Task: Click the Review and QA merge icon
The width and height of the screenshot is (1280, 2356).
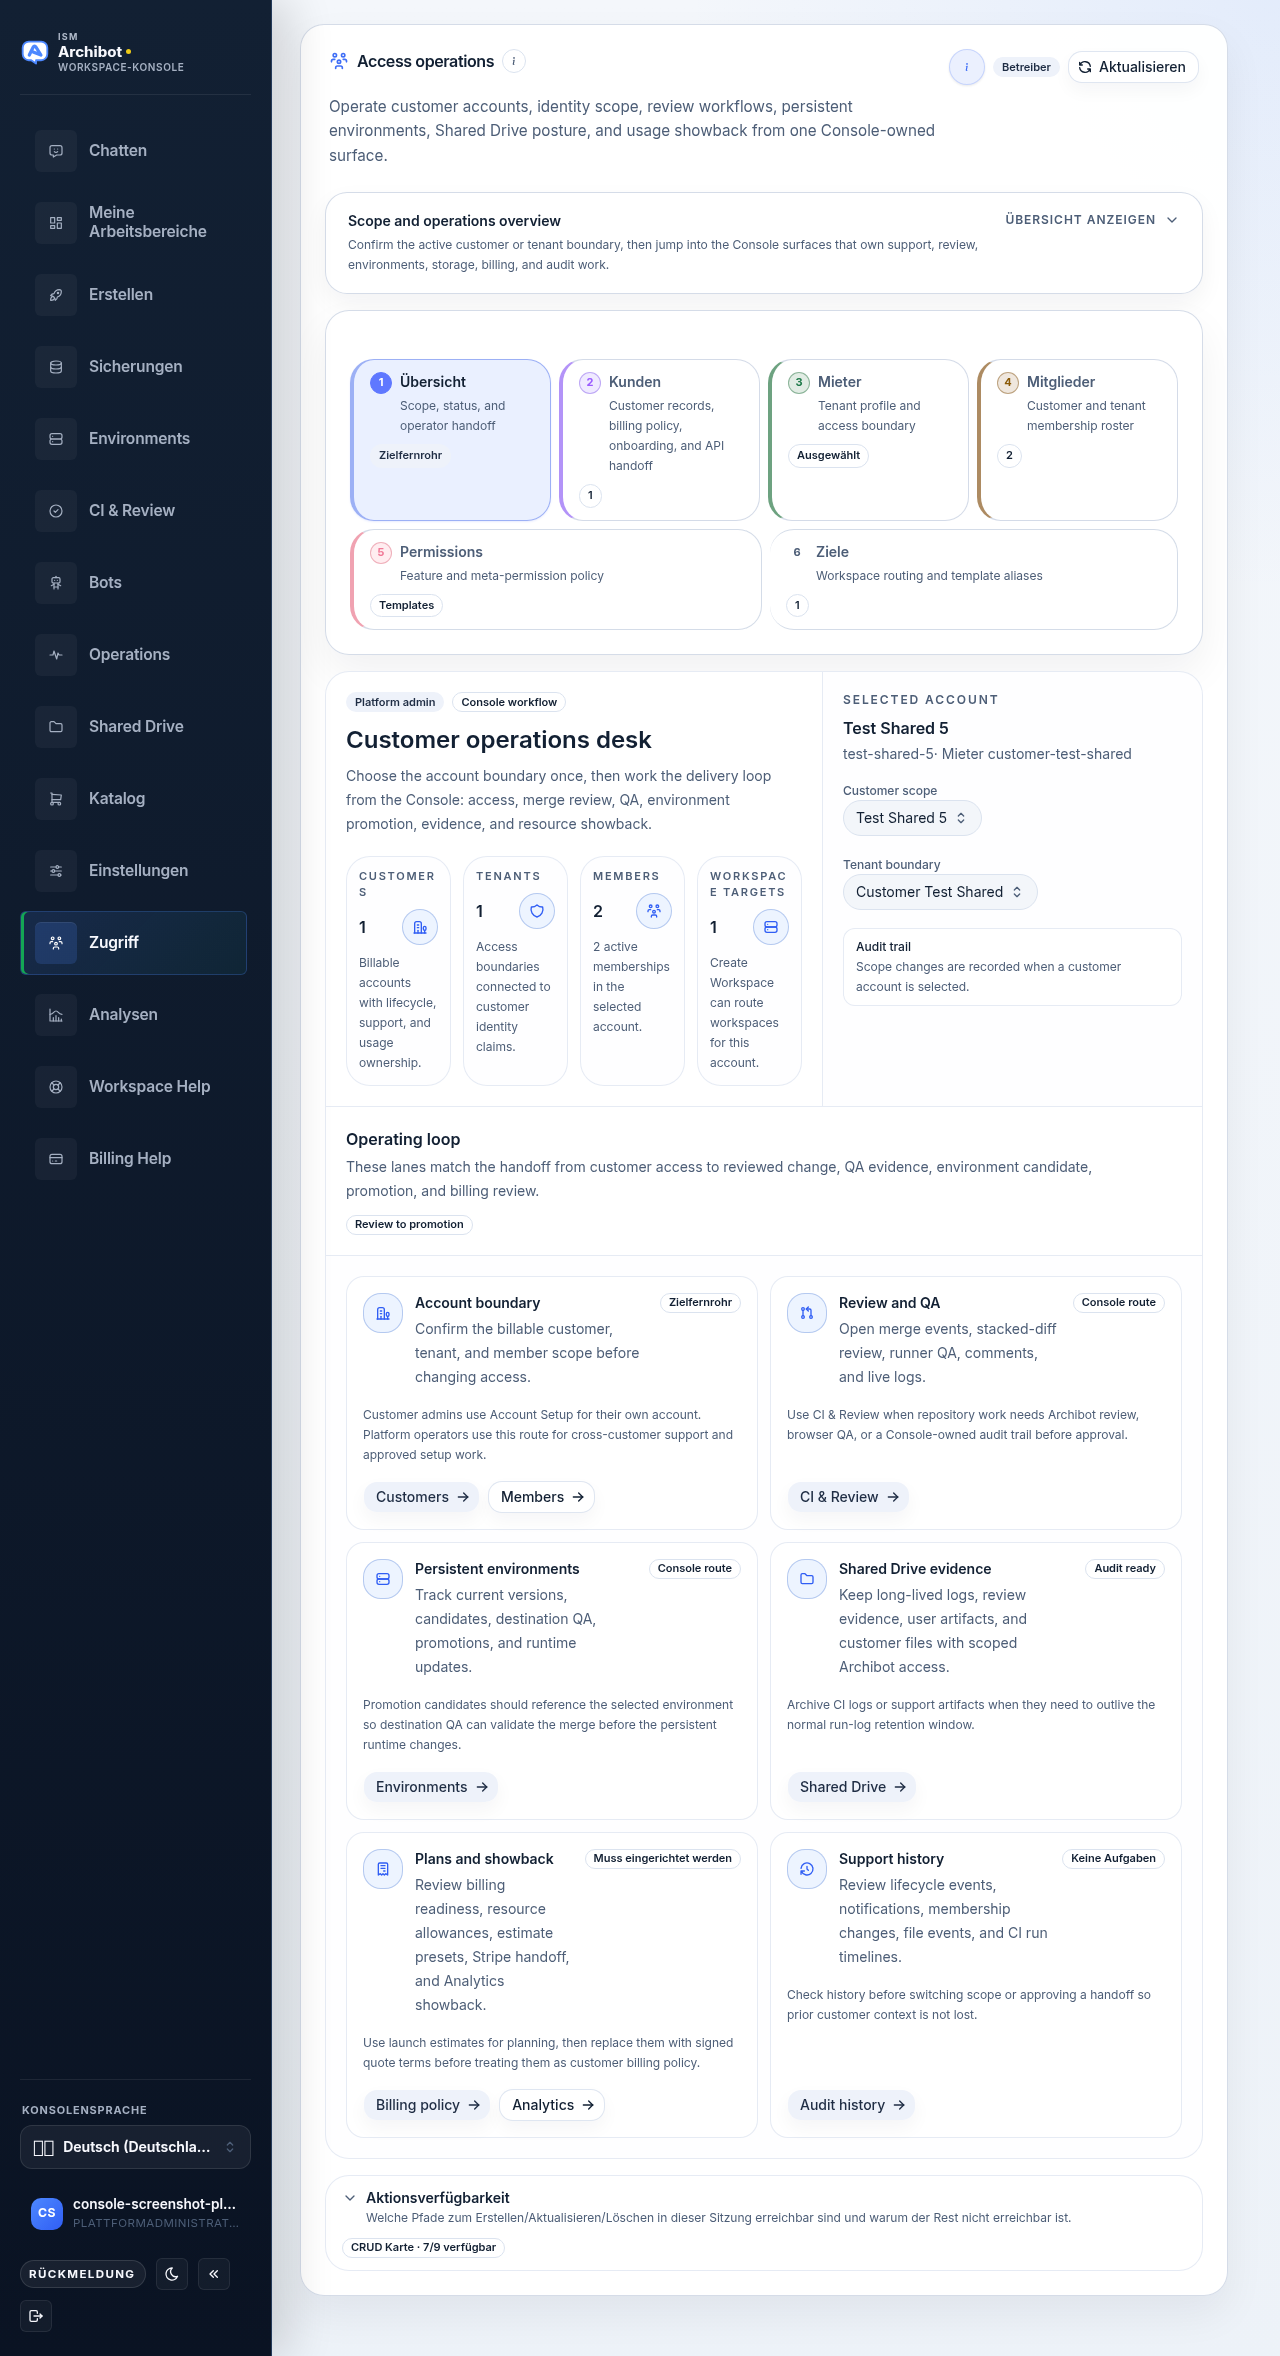Action: 807,1313
